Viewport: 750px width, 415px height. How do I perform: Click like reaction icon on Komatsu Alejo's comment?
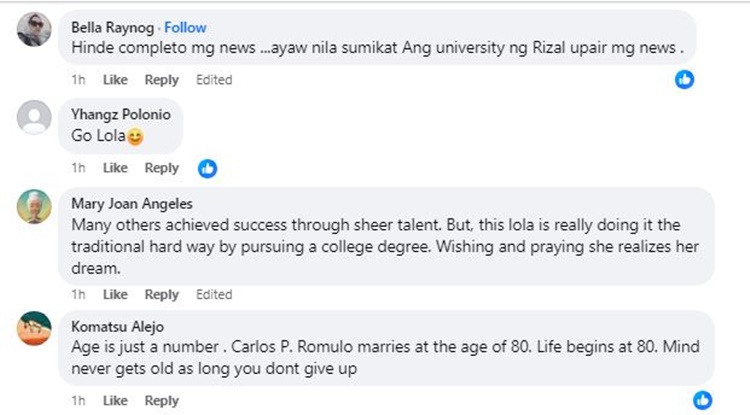click(704, 400)
